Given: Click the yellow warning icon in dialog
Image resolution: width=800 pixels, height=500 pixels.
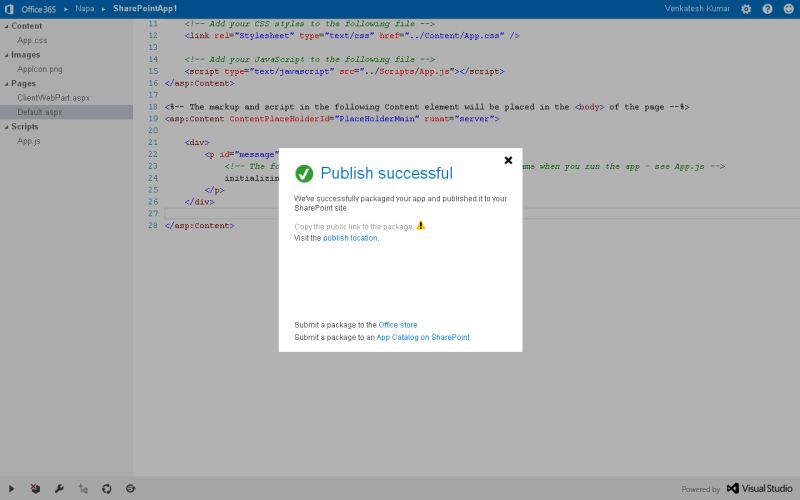Looking at the screenshot, I should (420, 225).
